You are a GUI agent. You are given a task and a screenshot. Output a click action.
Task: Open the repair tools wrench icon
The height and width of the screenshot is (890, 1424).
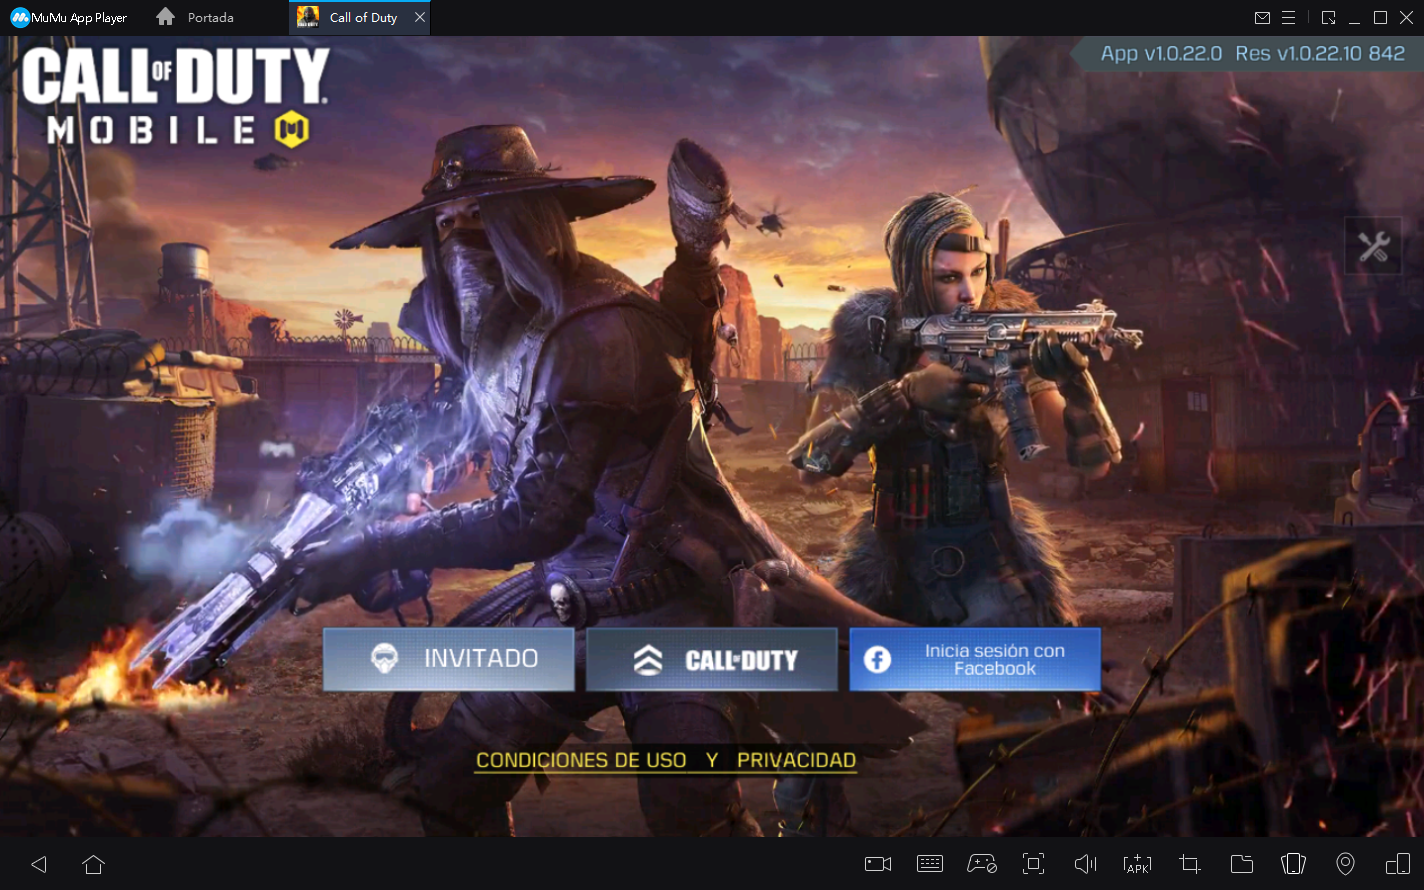(x=1373, y=246)
